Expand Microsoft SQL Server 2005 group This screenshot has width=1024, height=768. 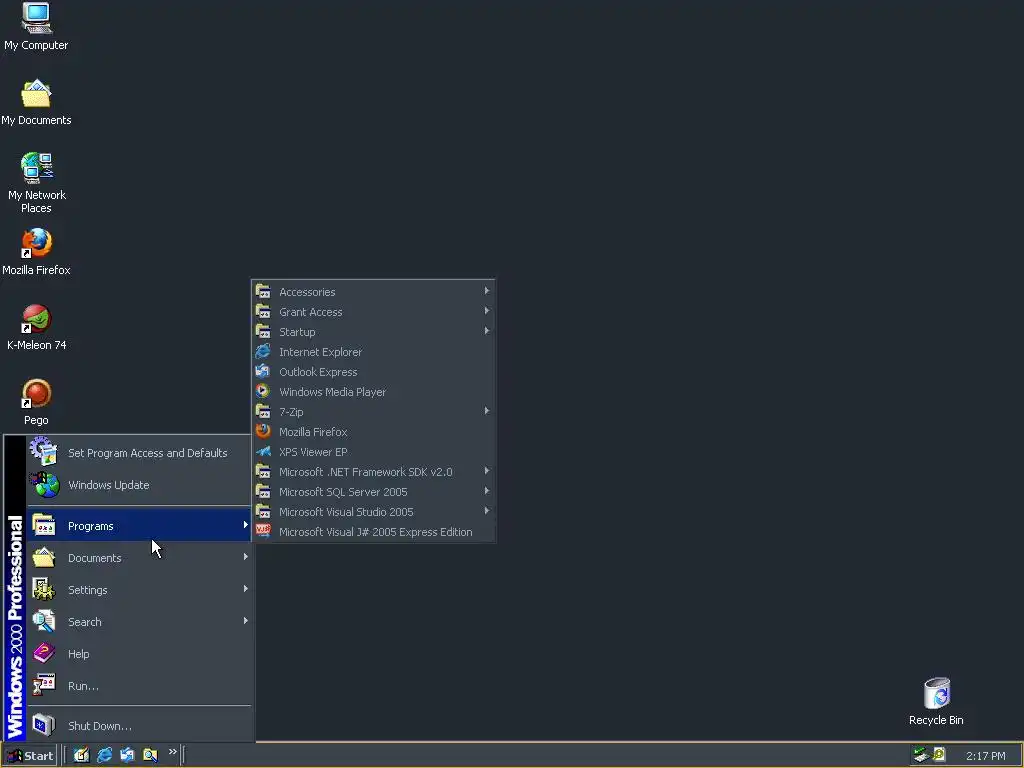[x=373, y=492]
